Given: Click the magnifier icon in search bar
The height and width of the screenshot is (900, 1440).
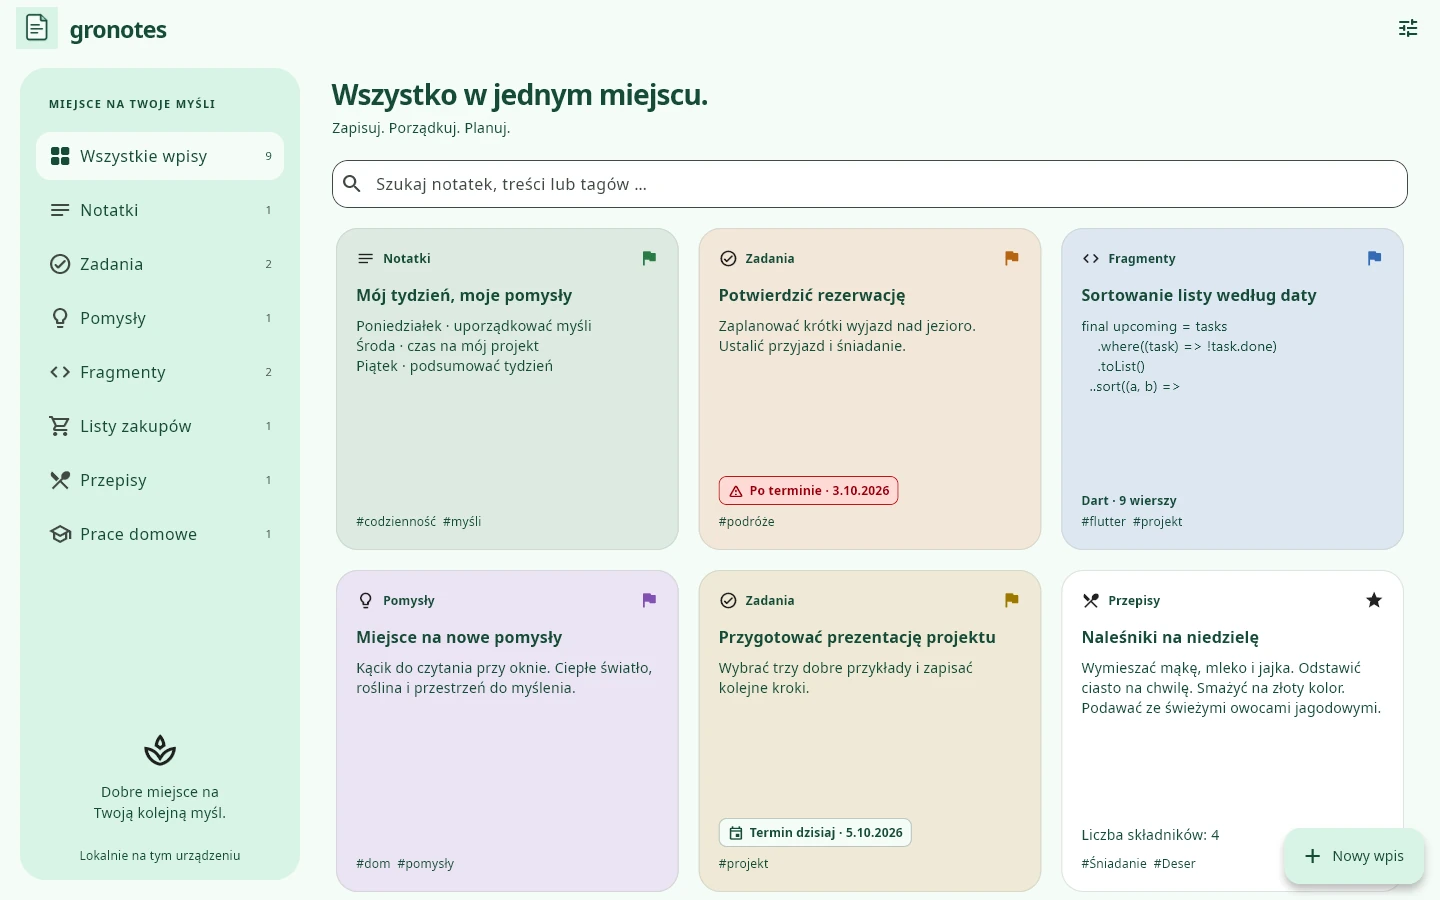Looking at the screenshot, I should [x=352, y=184].
